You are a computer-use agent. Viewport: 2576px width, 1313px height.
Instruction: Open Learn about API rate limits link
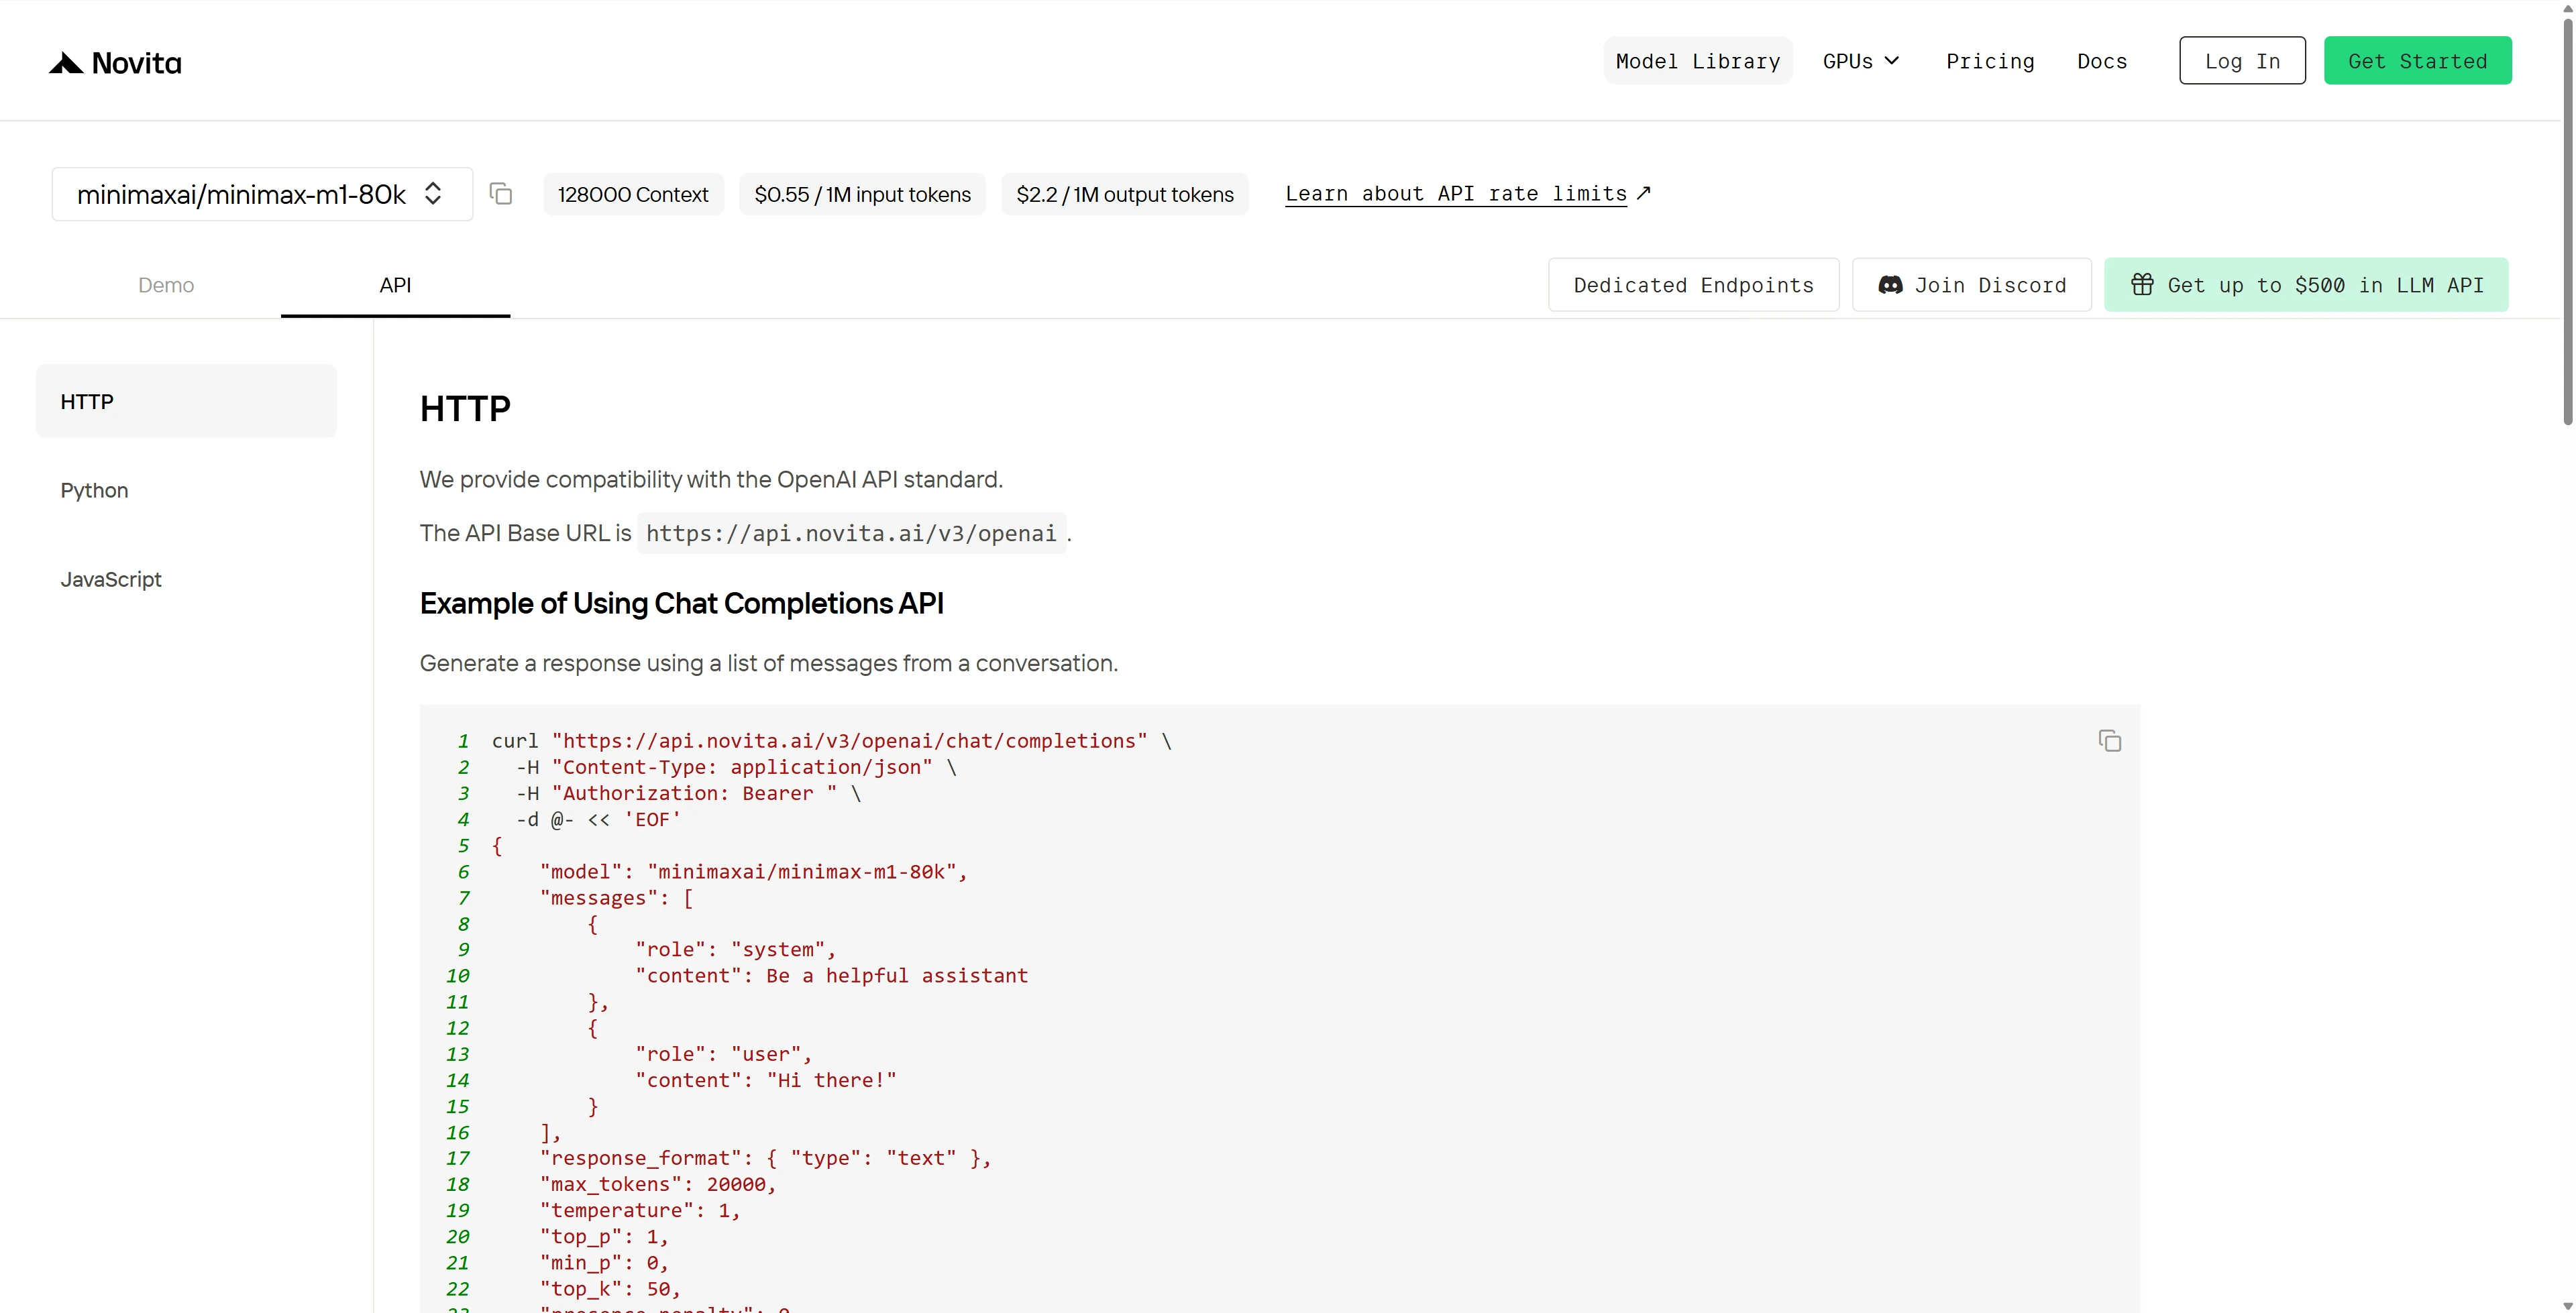(x=1456, y=193)
